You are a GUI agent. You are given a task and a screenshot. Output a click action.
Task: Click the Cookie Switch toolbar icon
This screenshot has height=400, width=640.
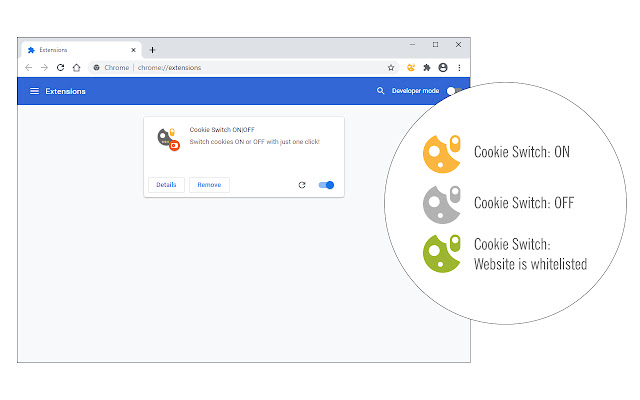click(x=411, y=68)
